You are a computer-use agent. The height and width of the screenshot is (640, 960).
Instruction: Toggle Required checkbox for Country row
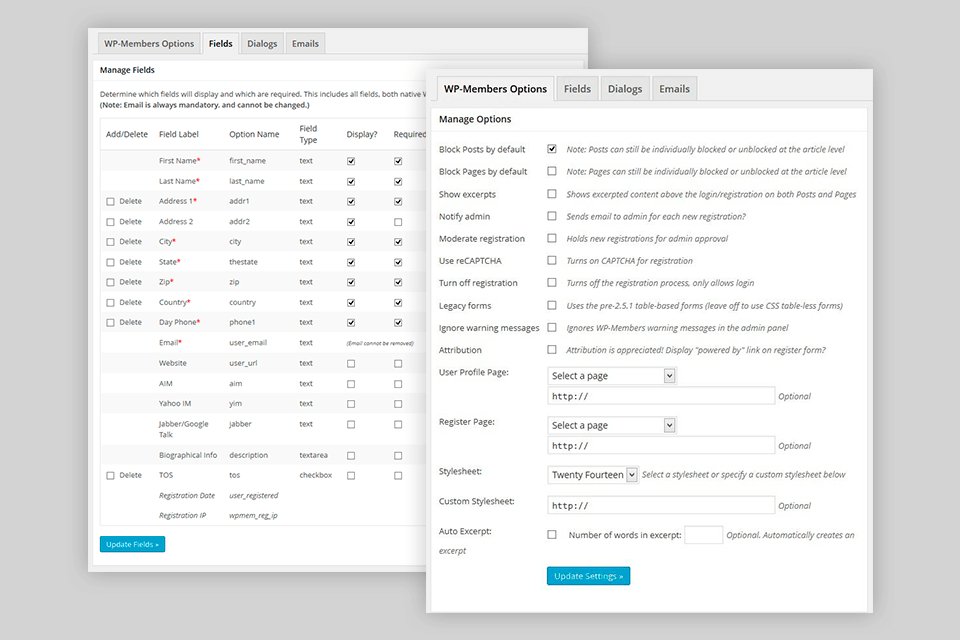tap(398, 303)
